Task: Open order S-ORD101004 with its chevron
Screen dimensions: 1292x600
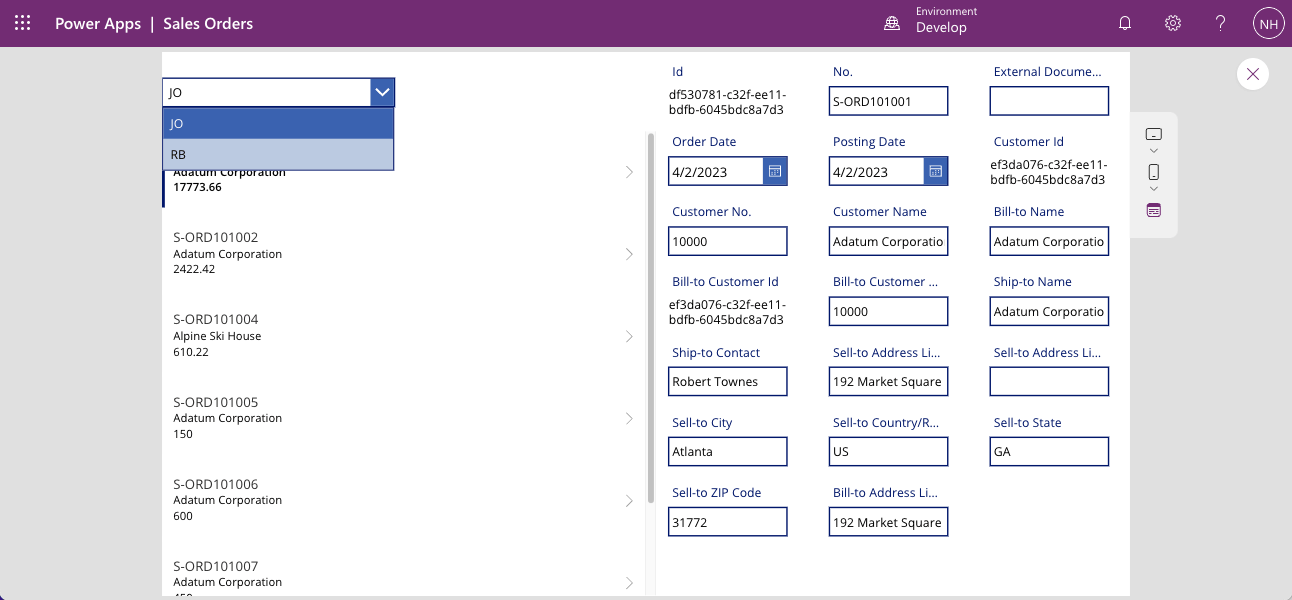Action: (629, 336)
